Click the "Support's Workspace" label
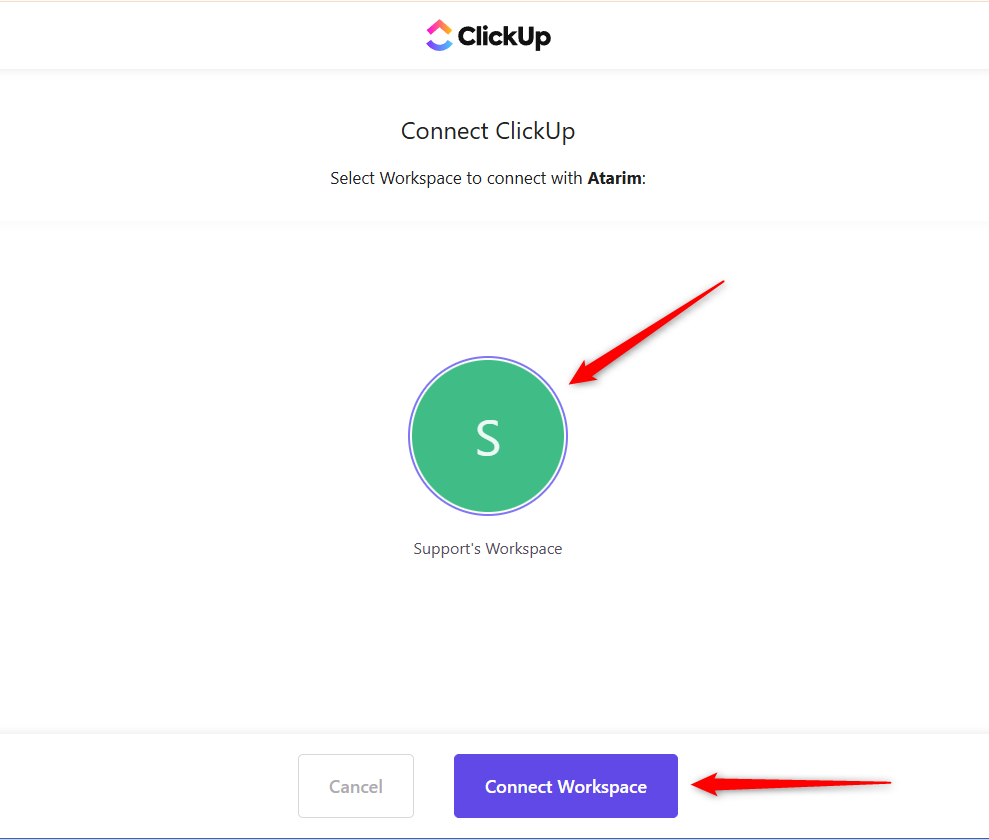The image size is (989, 839). 487,549
